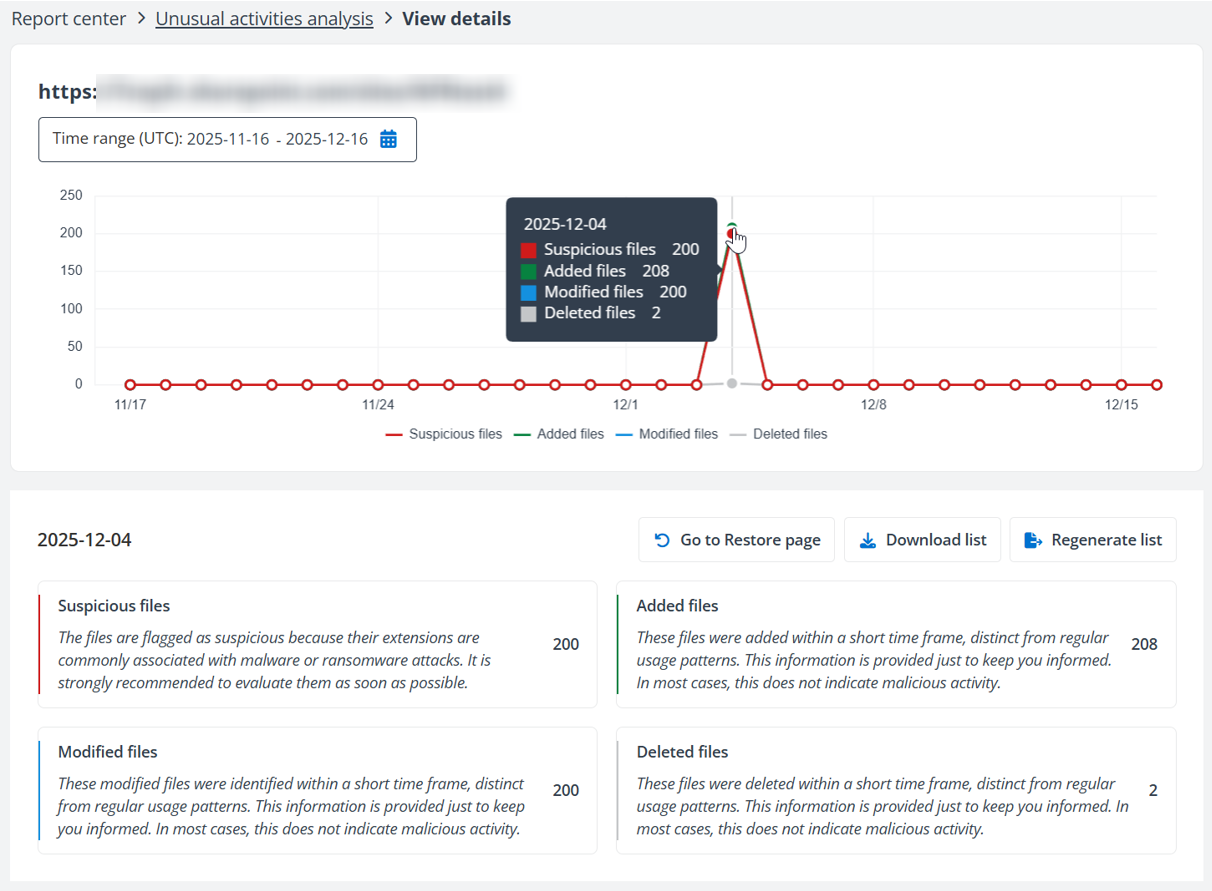Click the red square beside Suspicious files in the tooltip
Viewport: 1212px width, 891px height.
click(x=531, y=249)
